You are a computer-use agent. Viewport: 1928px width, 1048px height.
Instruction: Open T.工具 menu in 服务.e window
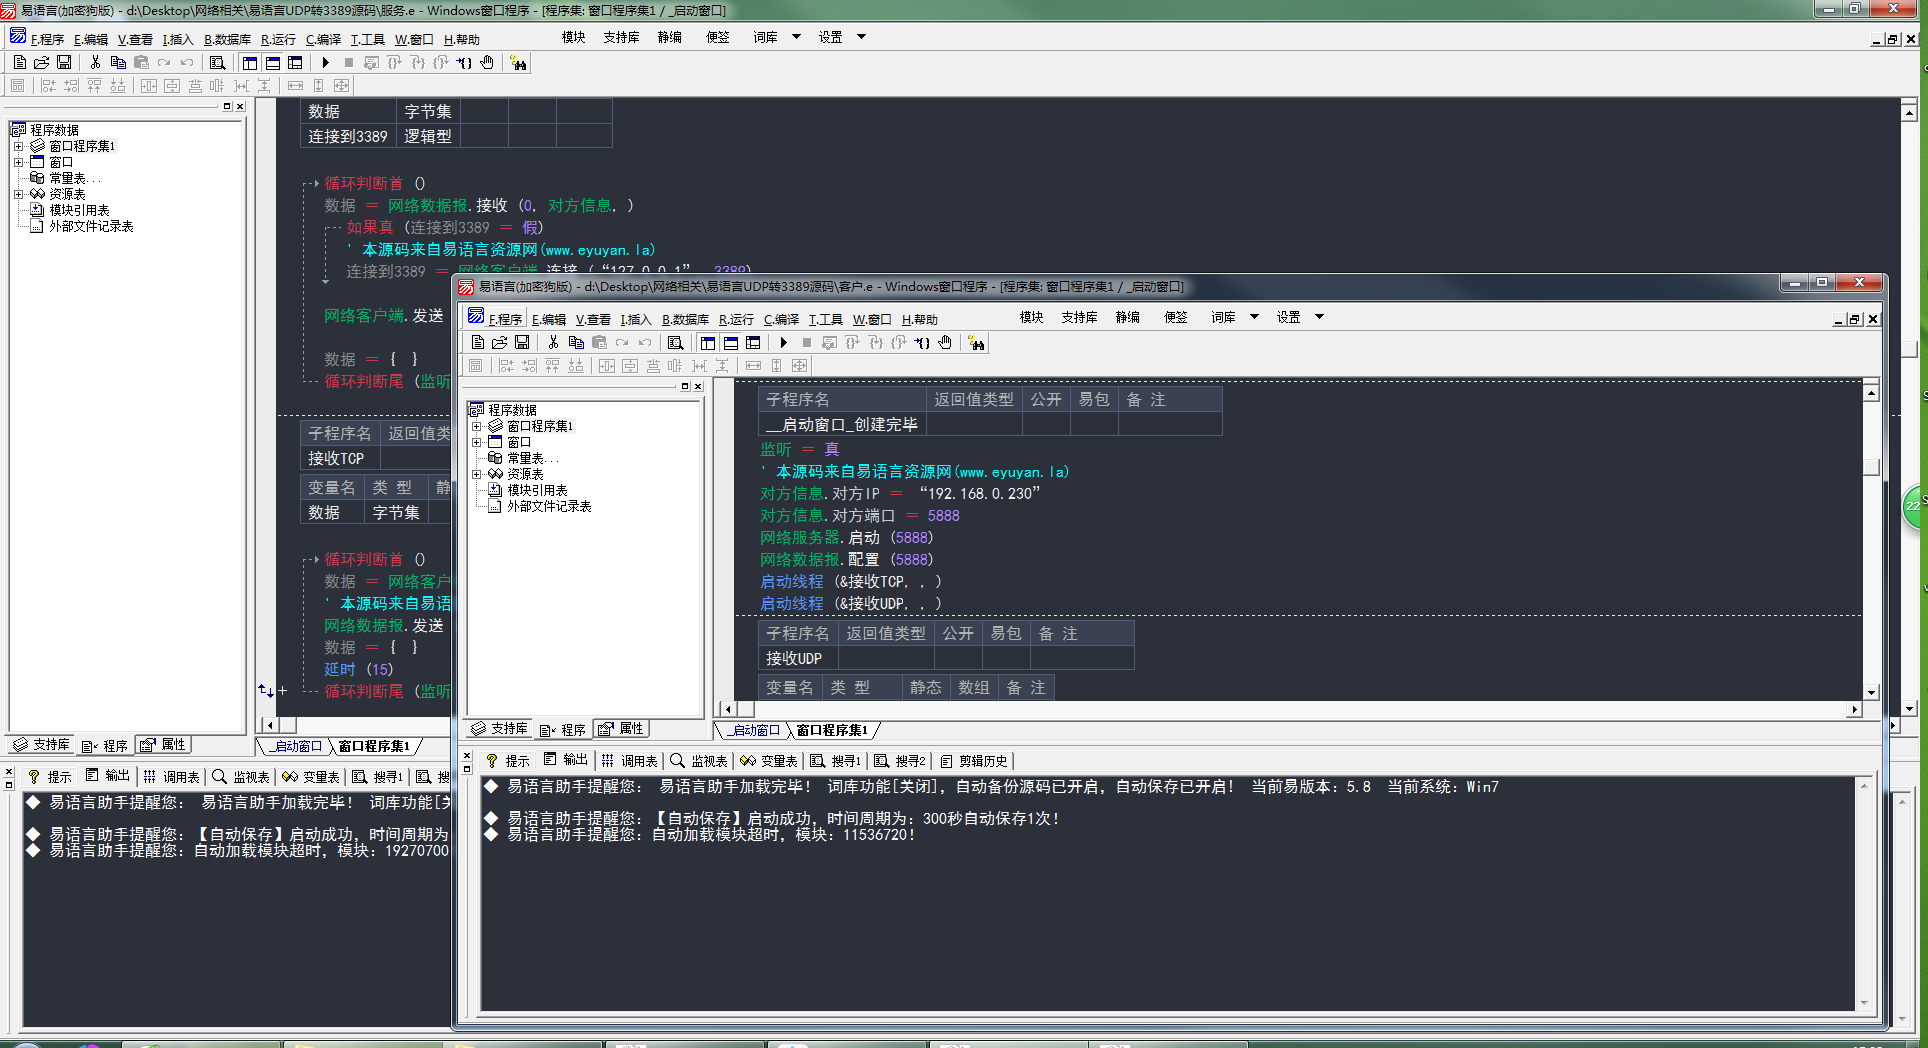367,40
